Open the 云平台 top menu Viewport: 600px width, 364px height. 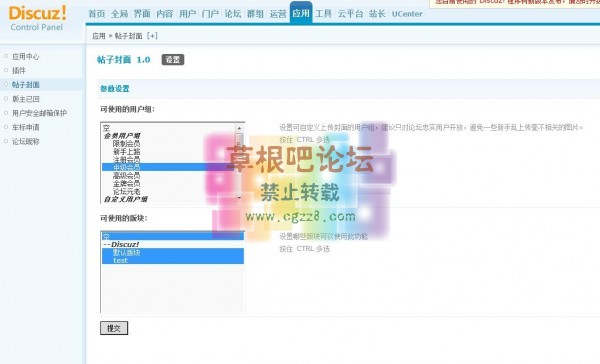pyautogui.click(x=350, y=14)
